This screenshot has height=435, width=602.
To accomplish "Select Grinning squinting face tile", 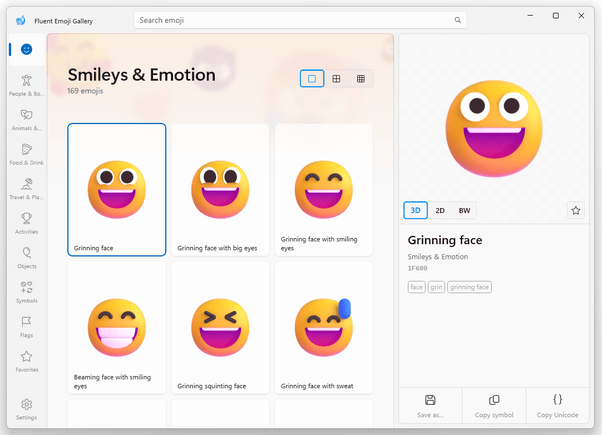I will 220,327.
